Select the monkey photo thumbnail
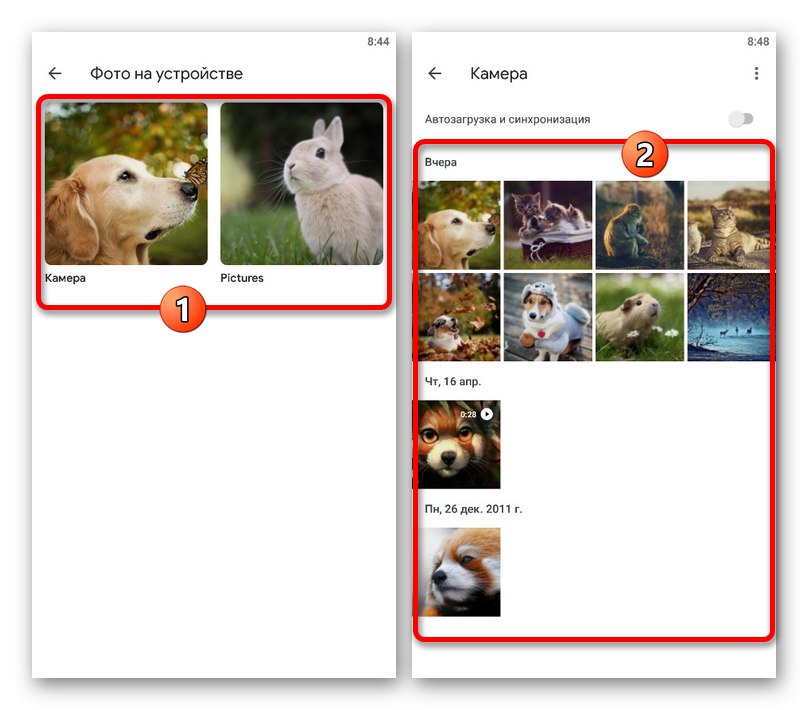The height and width of the screenshot is (710, 808). tap(640, 223)
